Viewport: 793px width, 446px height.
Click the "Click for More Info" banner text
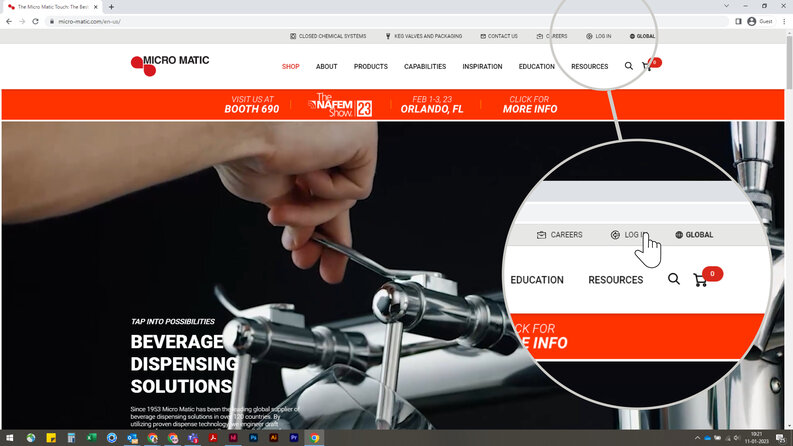click(530, 104)
